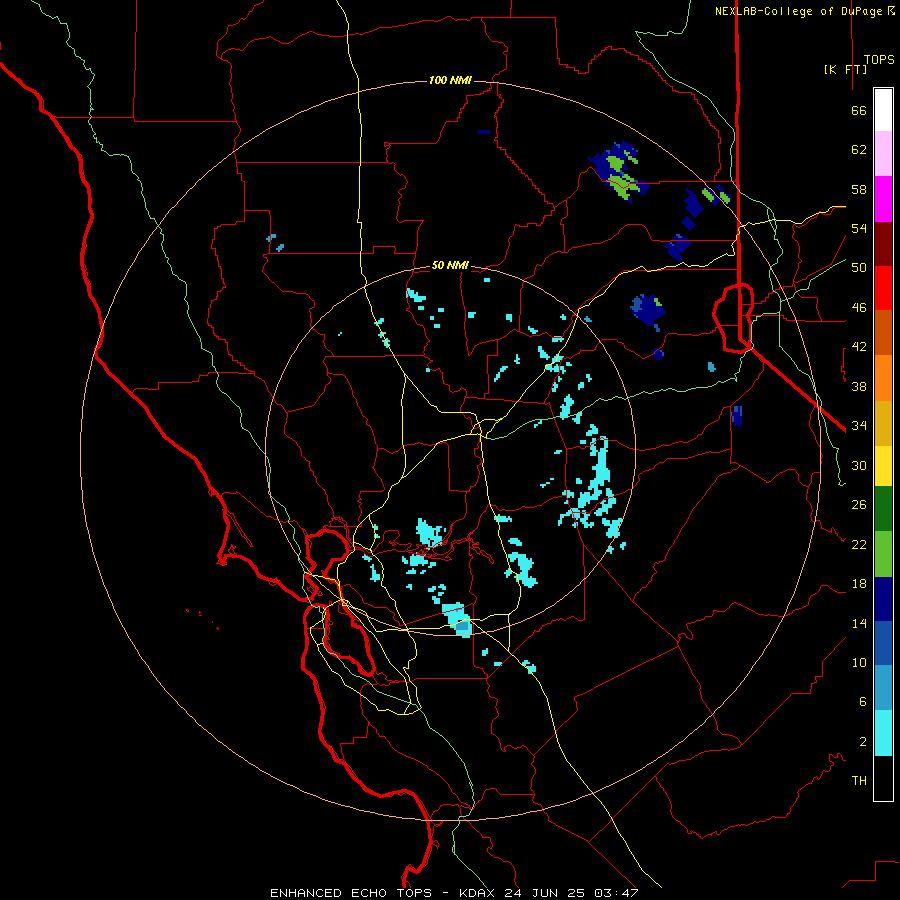Click the '50 NMI' range ring label
This screenshot has height=900, width=900.
(x=450, y=265)
